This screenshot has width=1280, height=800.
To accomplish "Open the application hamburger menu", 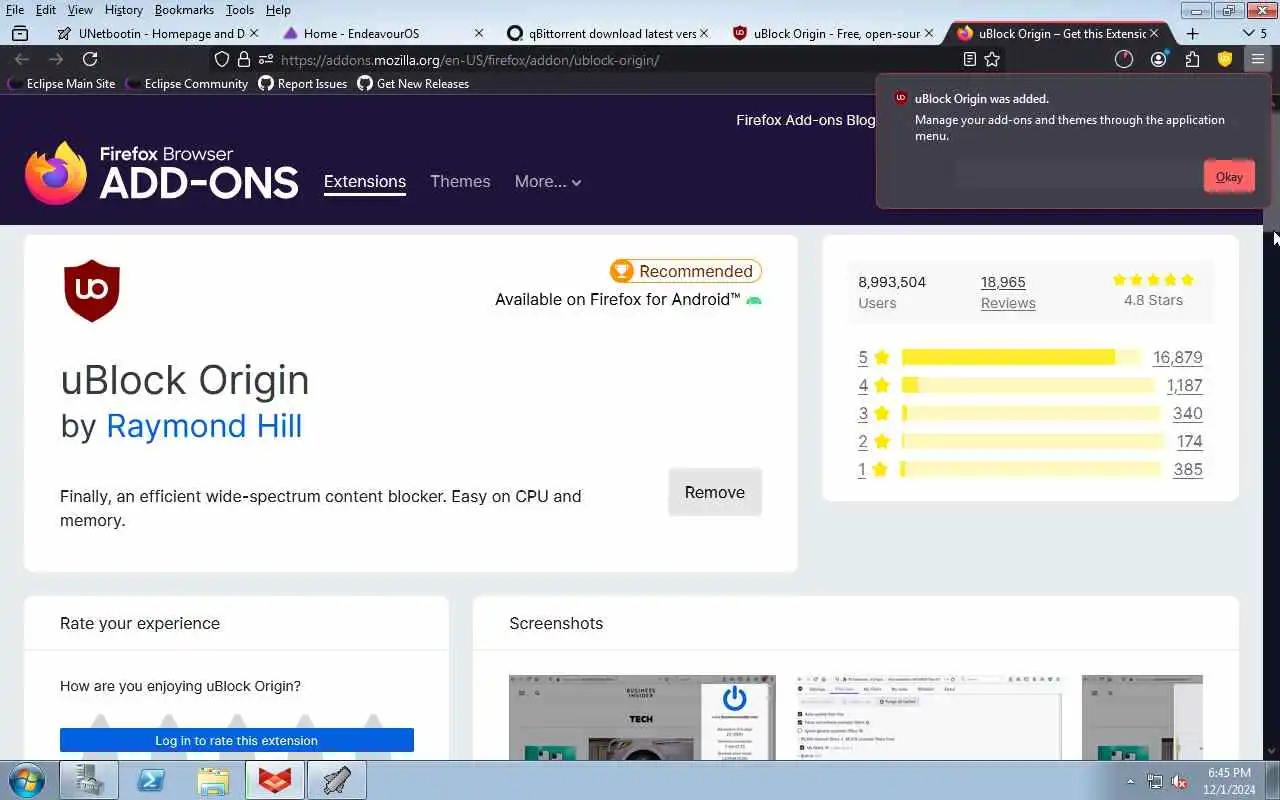I will 1257,59.
